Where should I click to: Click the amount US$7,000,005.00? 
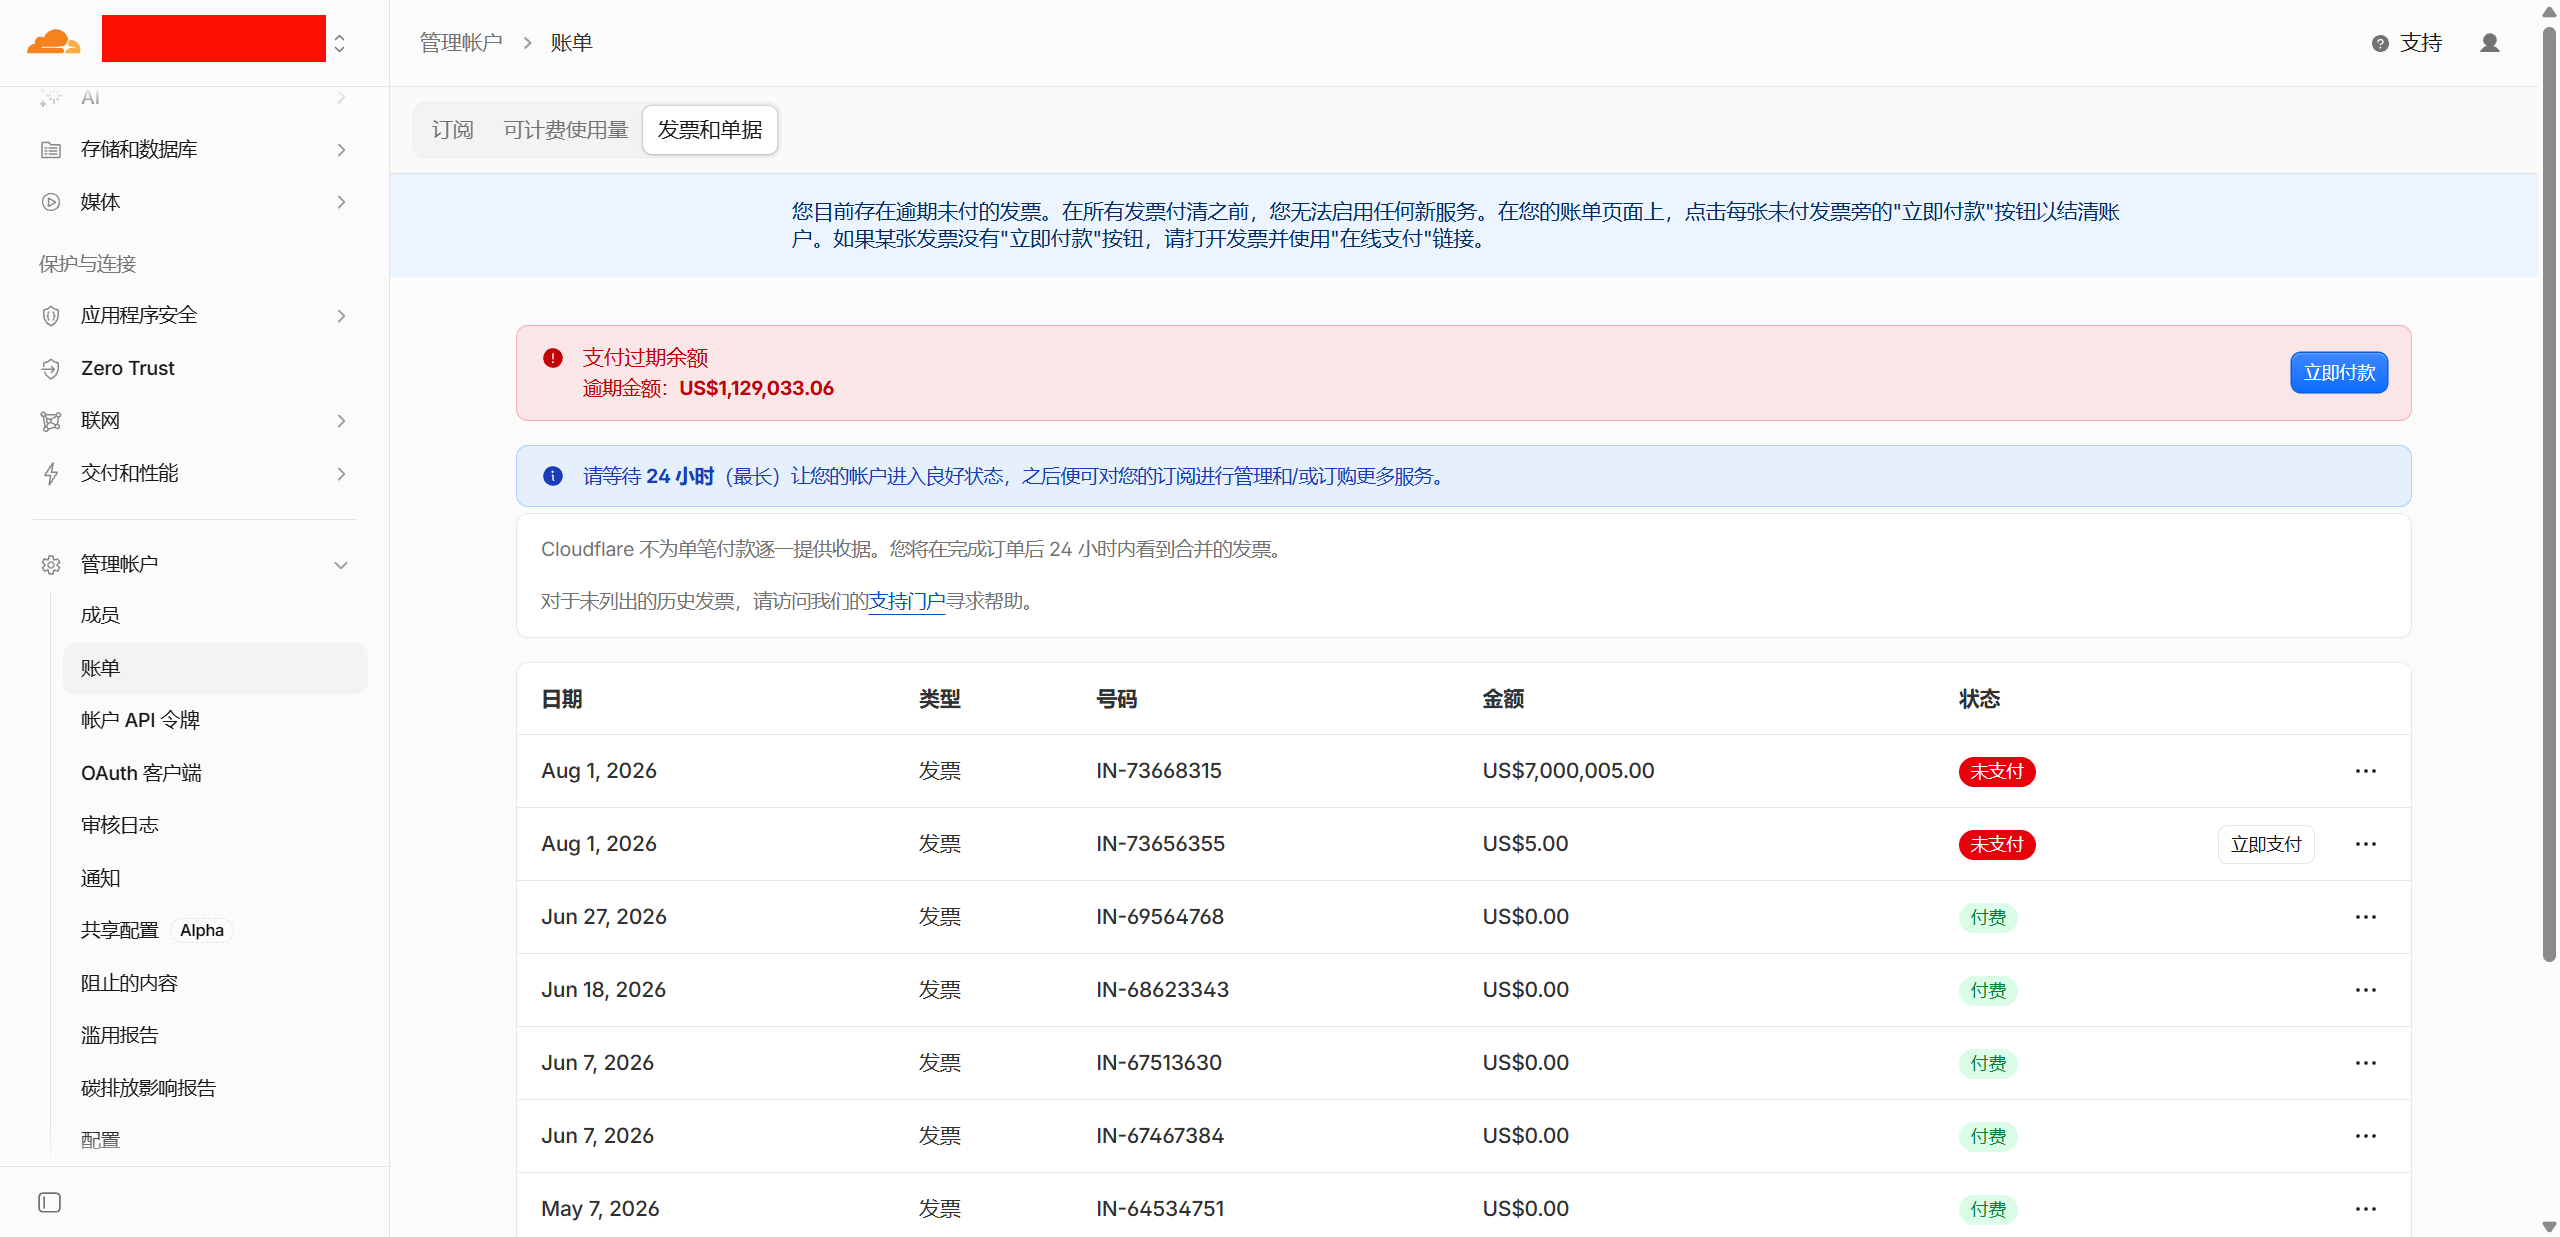coord(1568,771)
